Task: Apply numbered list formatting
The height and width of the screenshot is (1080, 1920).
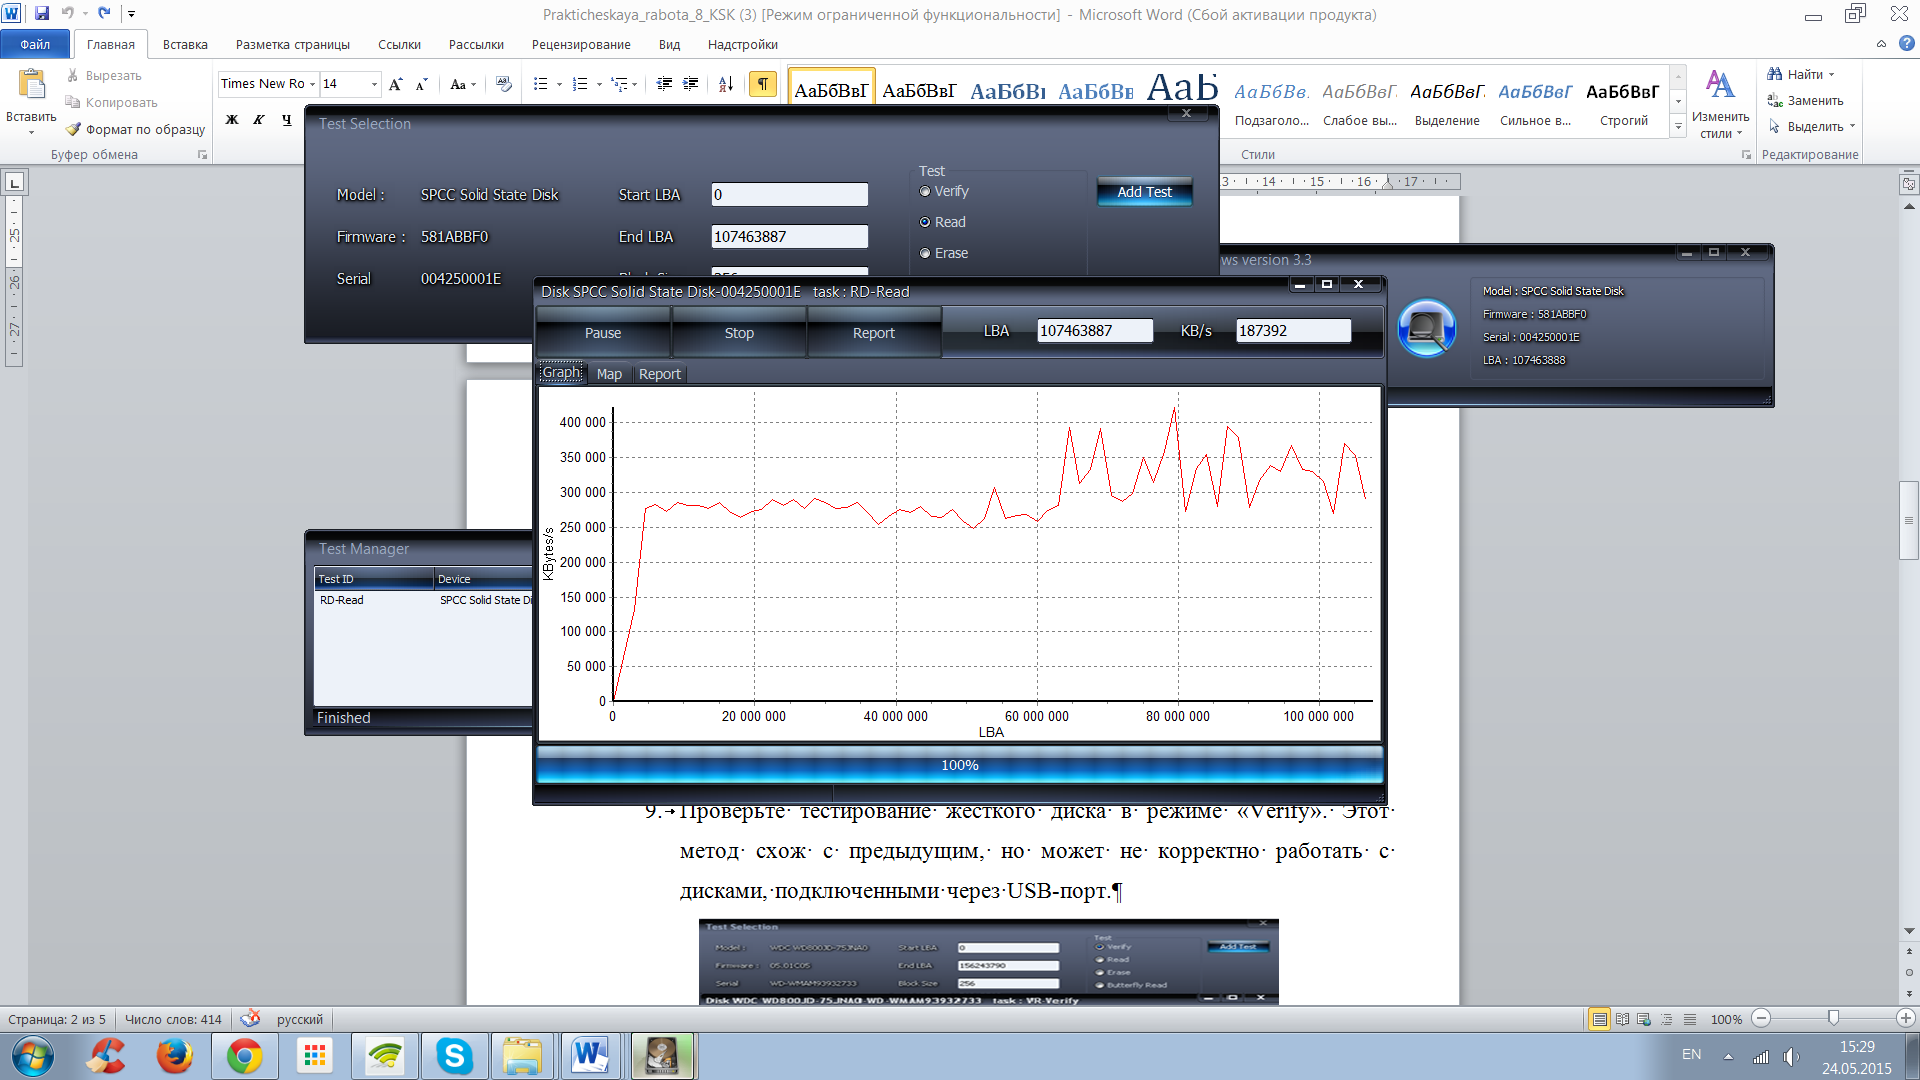Action: [580, 84]
